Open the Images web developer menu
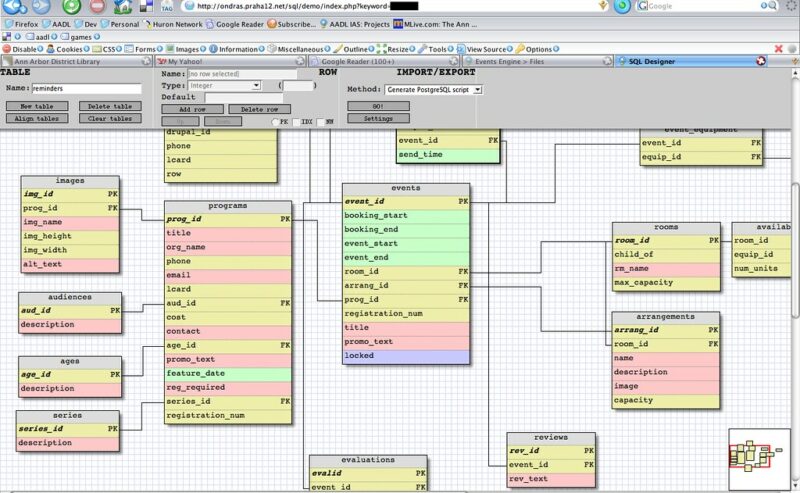This screenshot has width=800, height=493. click(x=186, y=49)
